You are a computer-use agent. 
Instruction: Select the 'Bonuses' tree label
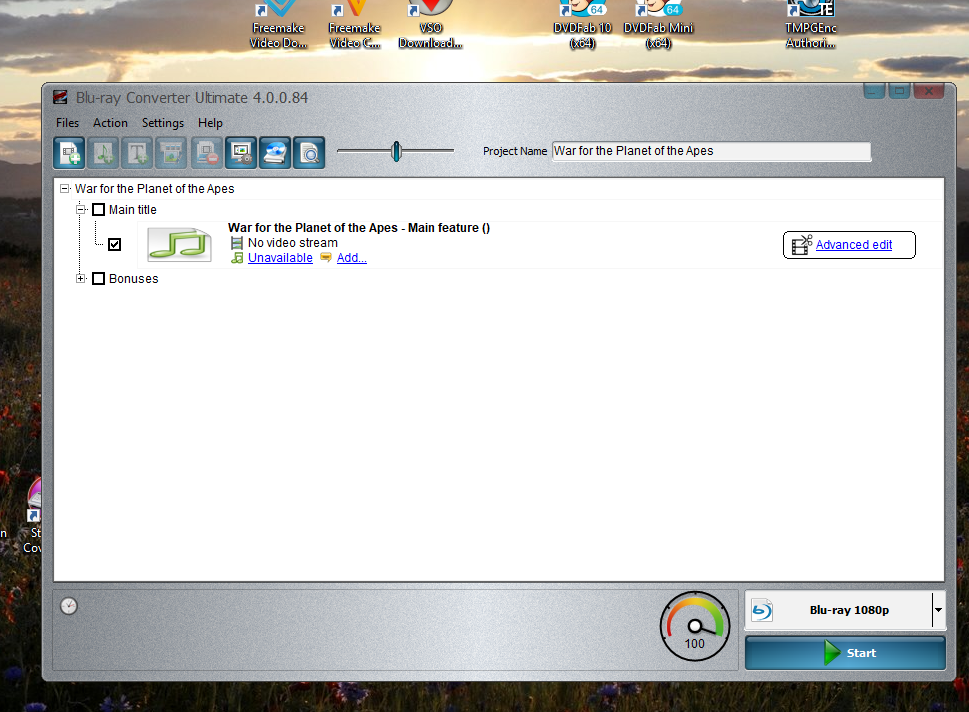pos(133,279)
